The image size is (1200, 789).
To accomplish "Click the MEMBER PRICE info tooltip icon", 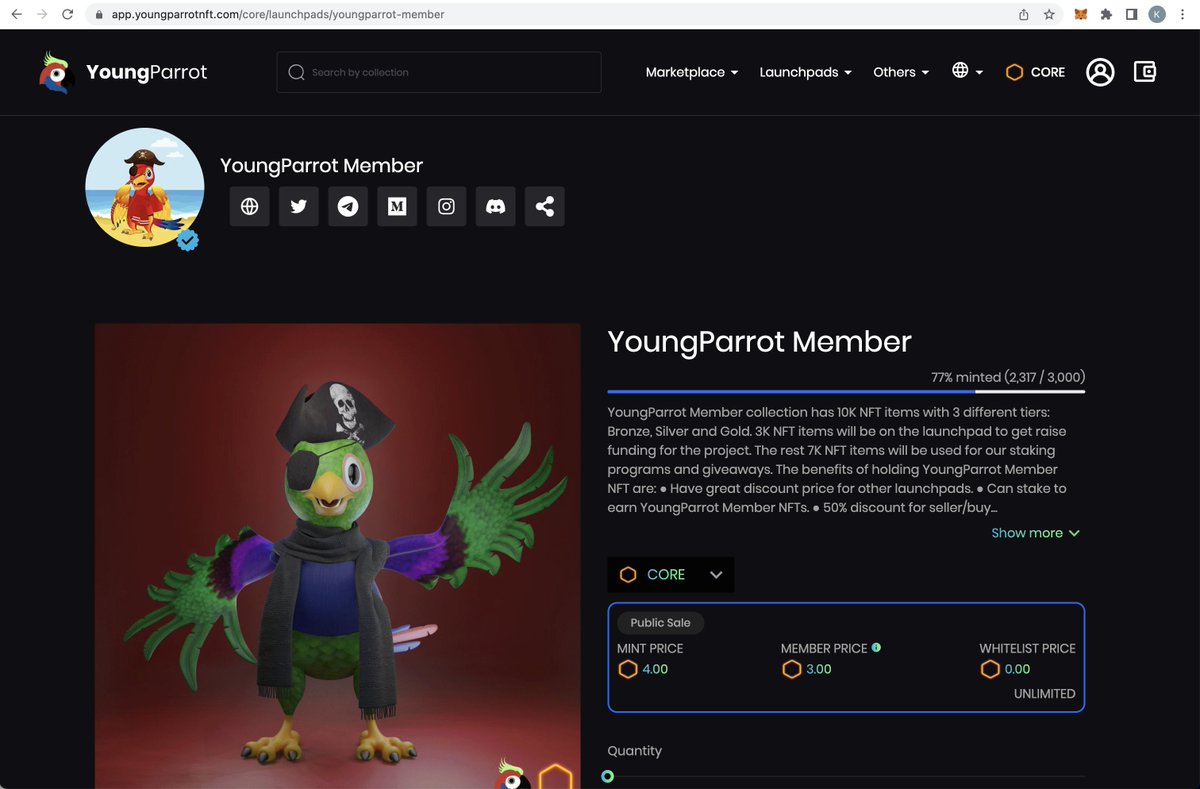I will pos(876,647).
